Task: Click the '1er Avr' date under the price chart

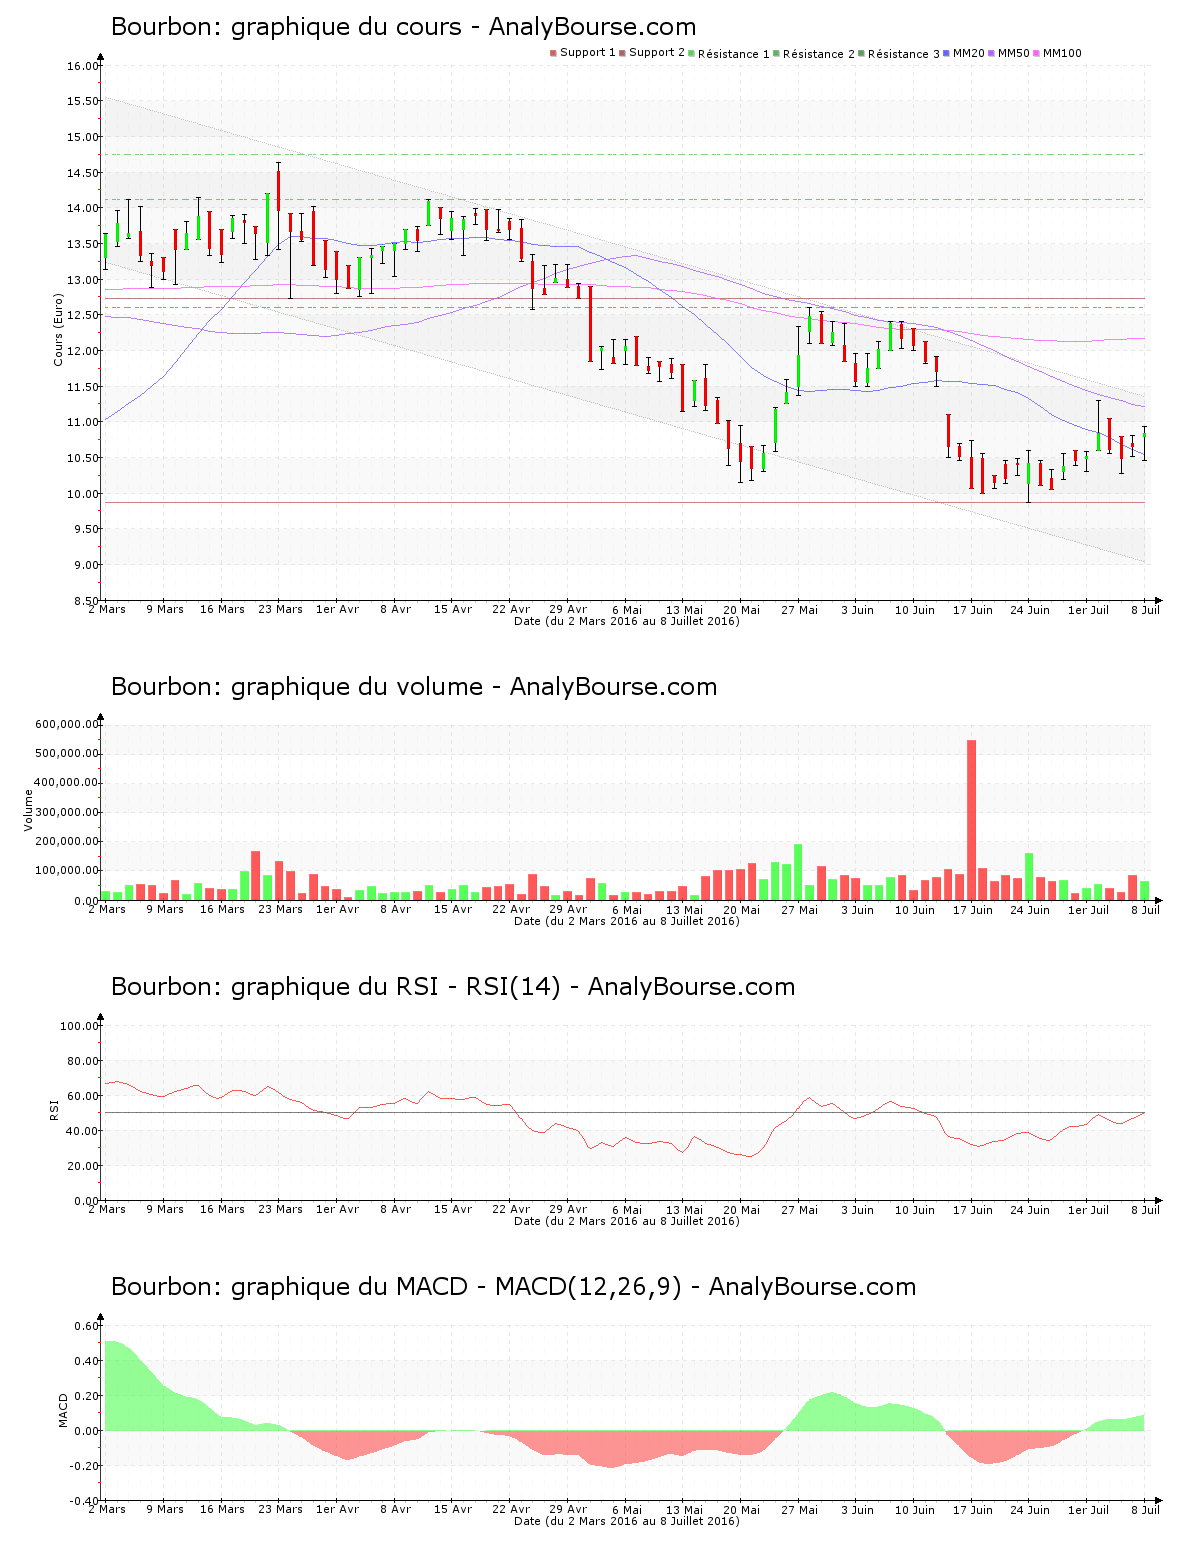Action: point(337,609)
